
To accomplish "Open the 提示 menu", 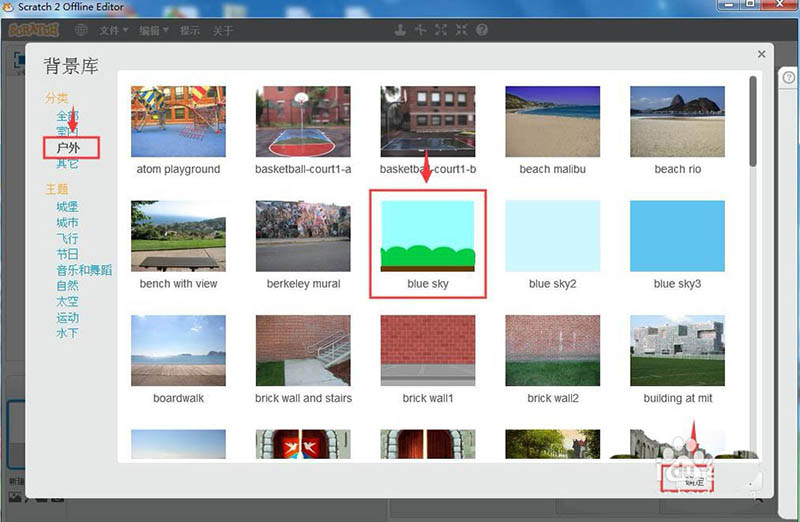I will click(189, 31).
